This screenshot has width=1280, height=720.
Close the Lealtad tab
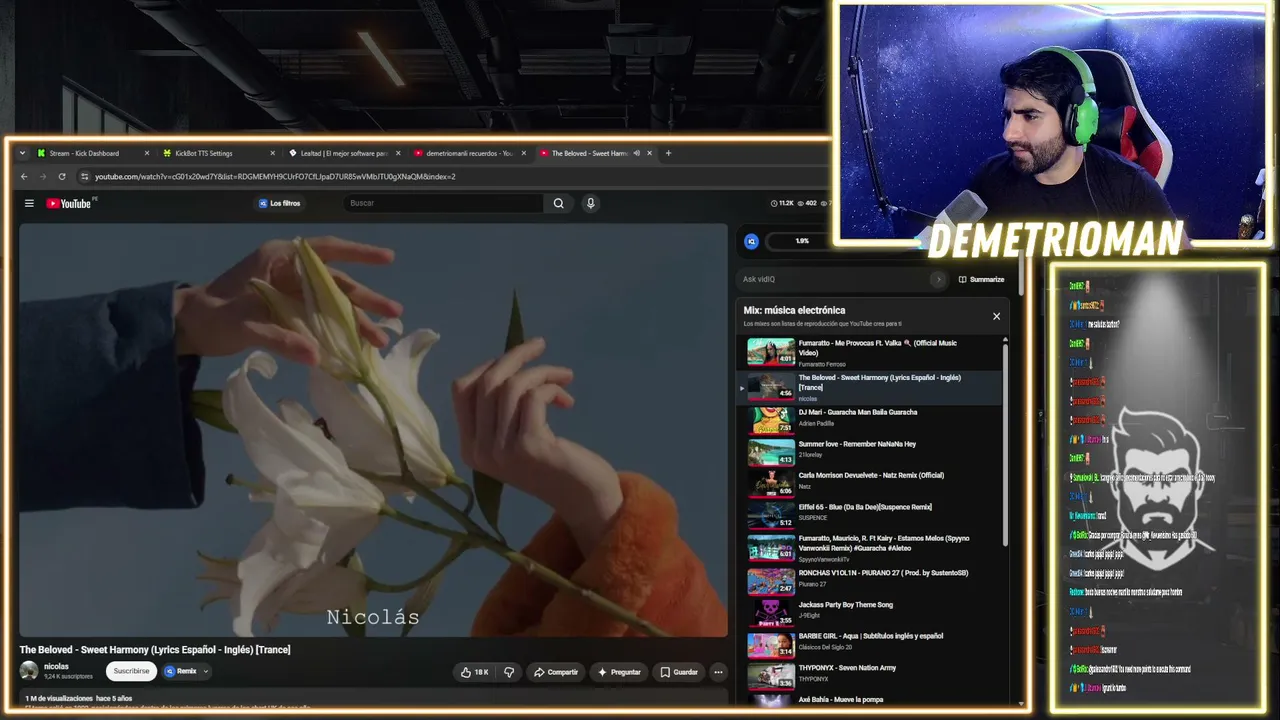pyautogui.click(x=398, y=153)
